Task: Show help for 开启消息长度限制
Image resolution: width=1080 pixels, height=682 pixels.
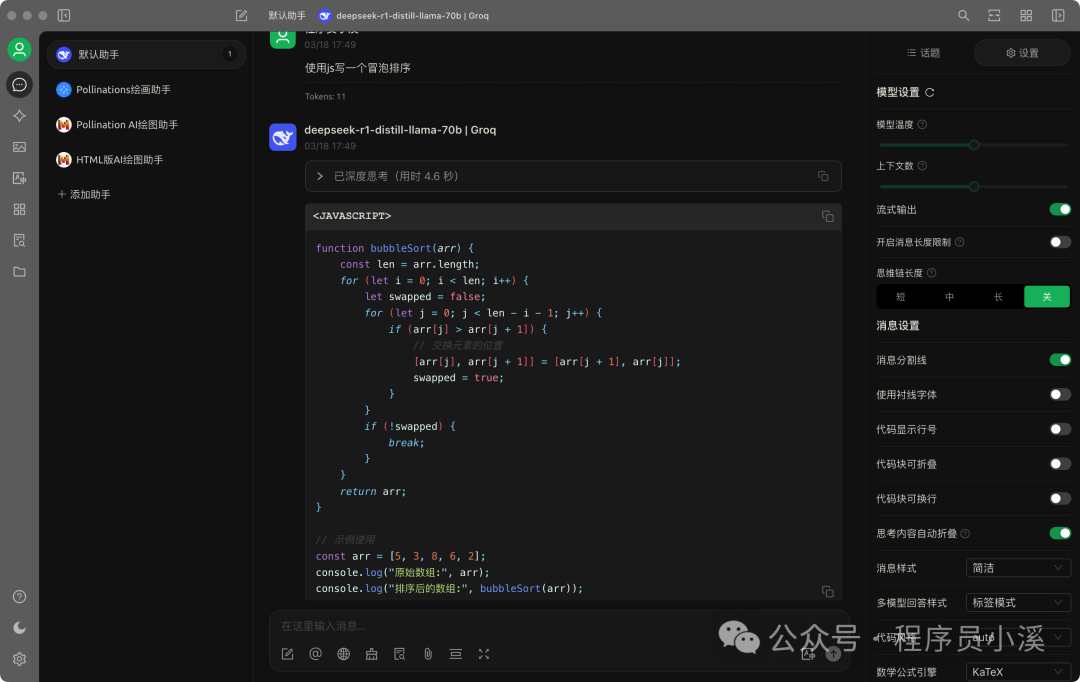Action: tap(959, 242)
